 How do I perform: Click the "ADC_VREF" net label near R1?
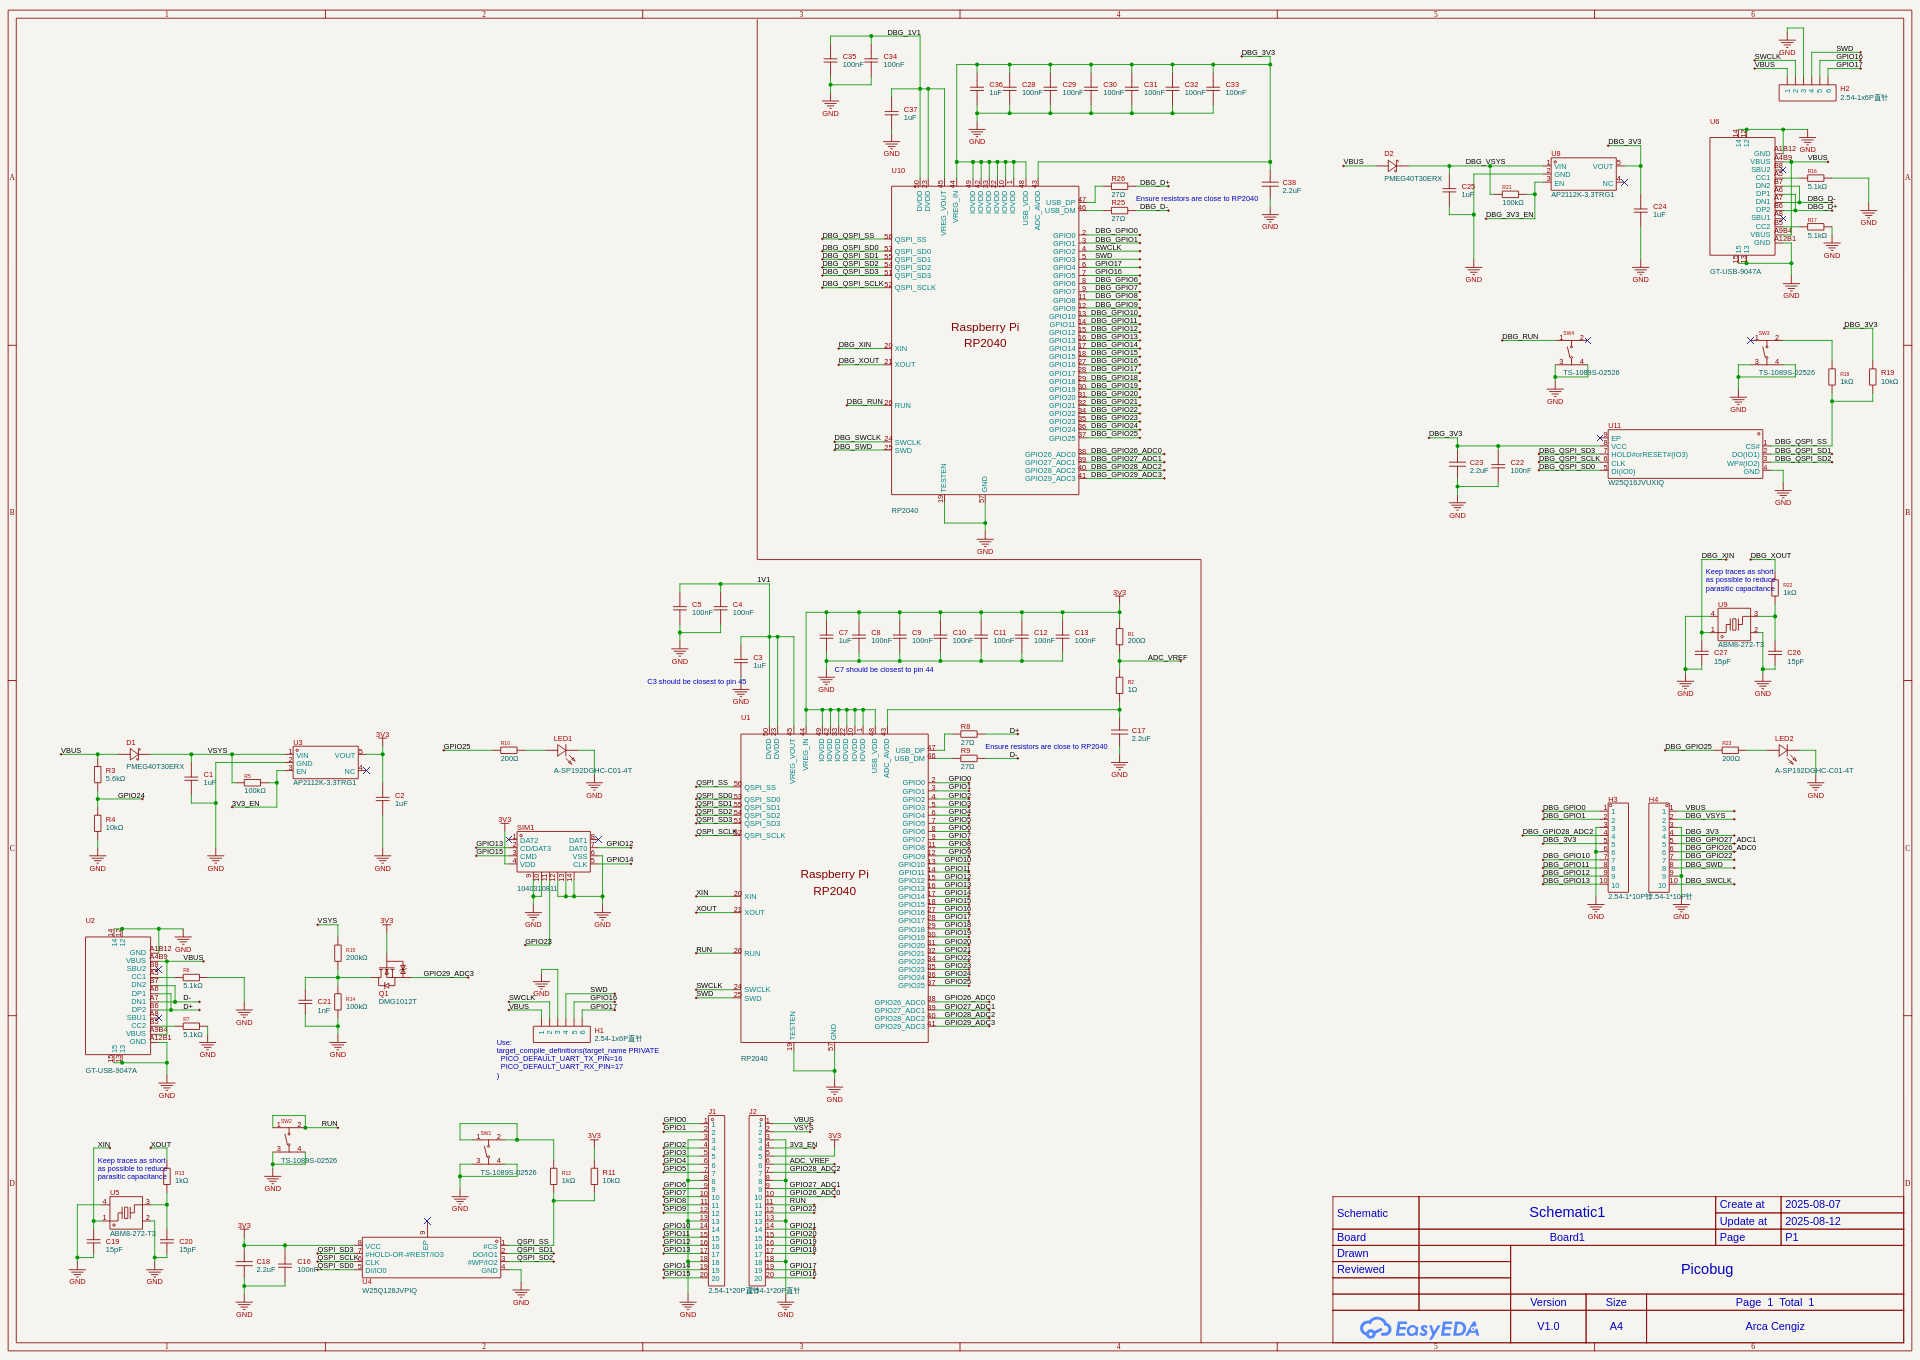coord(1167,657)
